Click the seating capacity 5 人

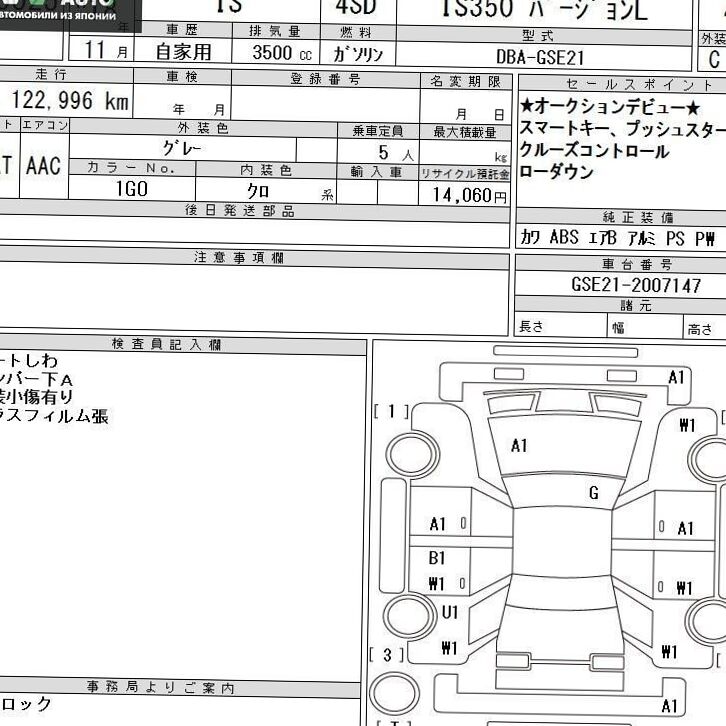[x=396, y=152]
